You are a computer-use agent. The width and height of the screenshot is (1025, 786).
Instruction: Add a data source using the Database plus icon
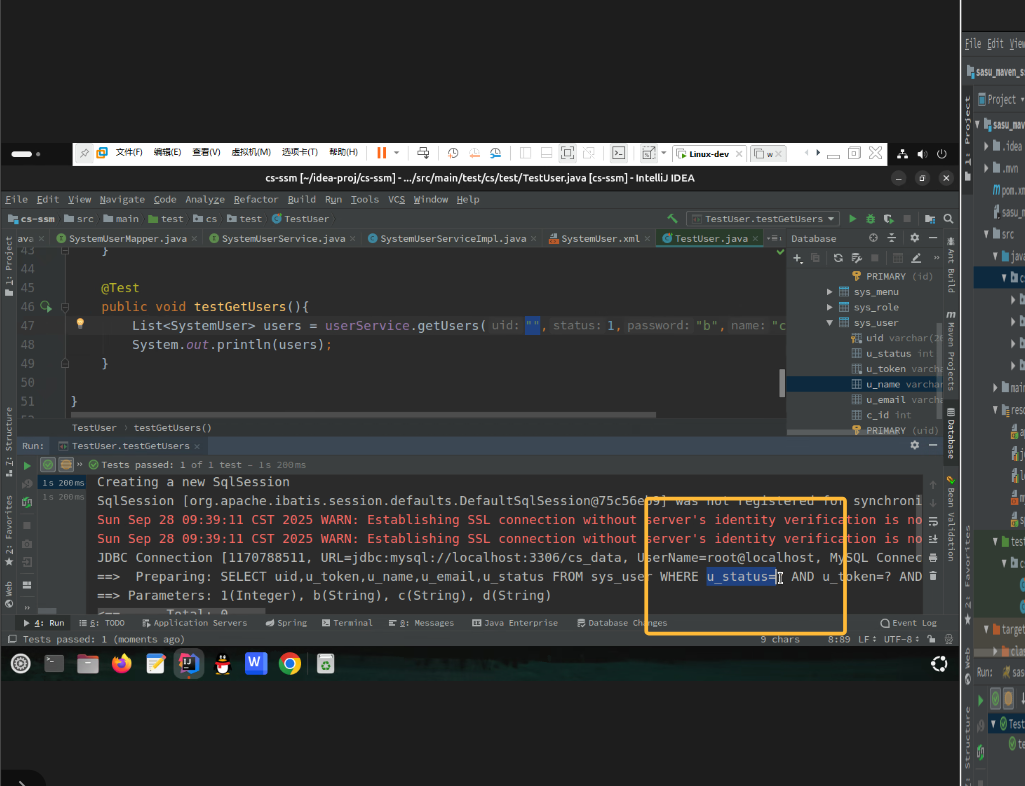point(796,258)
